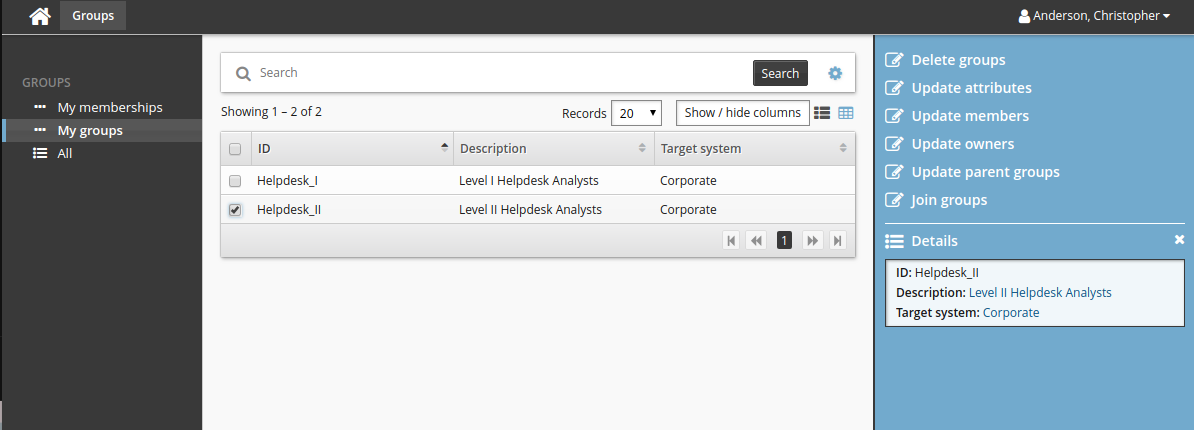The height and width of the screenshot is (430, 1194).
Task: Switch to table grid view icon
Action: tap(846, 113)
